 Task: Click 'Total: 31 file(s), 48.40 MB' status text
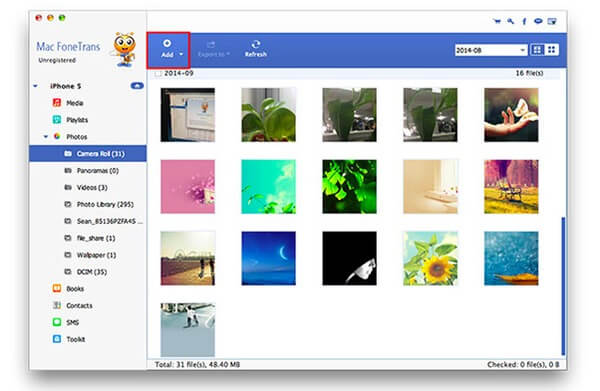[x=197, y=365]
